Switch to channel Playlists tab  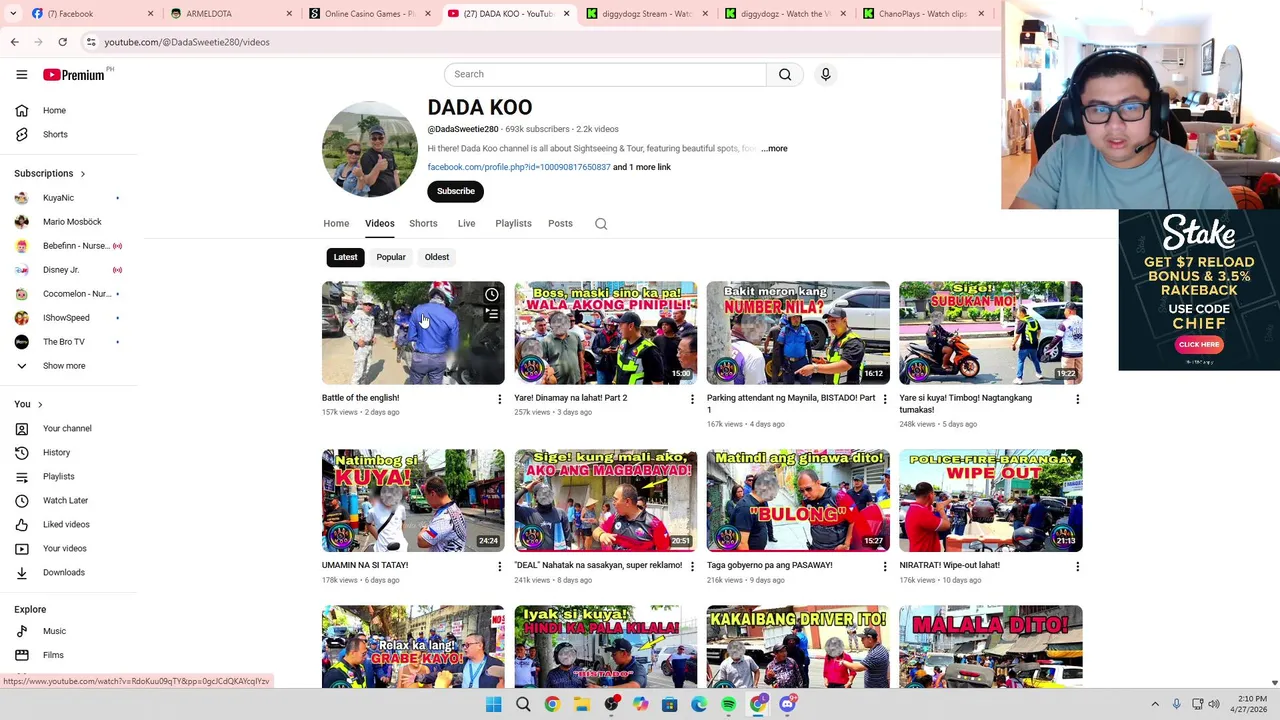[513, 224]
